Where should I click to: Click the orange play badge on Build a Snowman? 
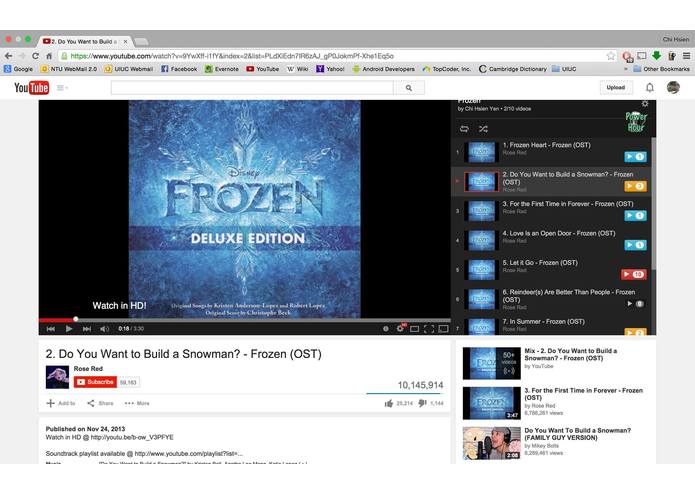(x=635, y=186)
